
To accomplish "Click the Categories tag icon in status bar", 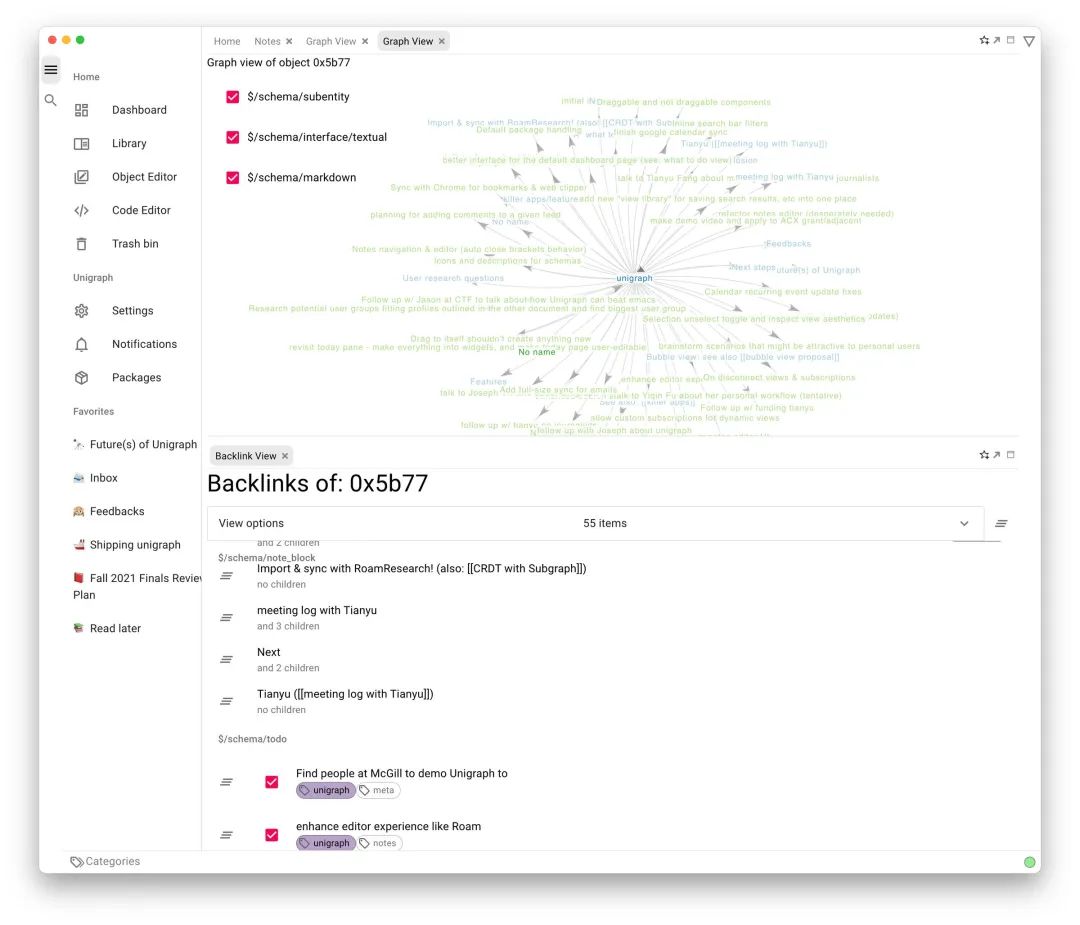I will [x=76, y=862].
